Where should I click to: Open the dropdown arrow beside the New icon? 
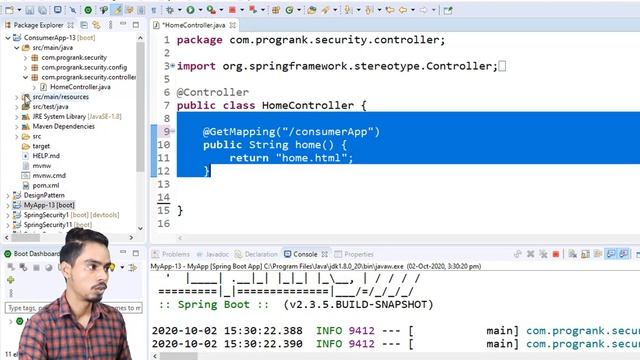click(x=19, y=10)
